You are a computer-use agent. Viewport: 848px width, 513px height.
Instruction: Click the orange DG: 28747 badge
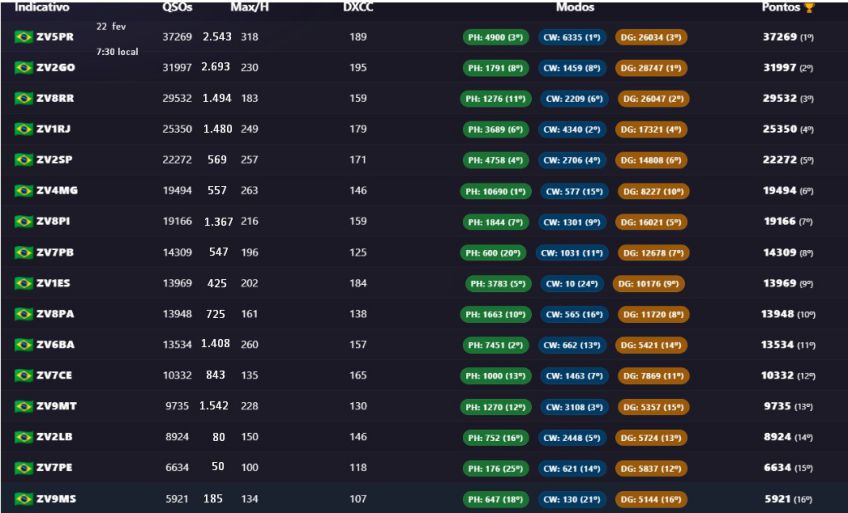pyautogui.click(x=651, y=68)
